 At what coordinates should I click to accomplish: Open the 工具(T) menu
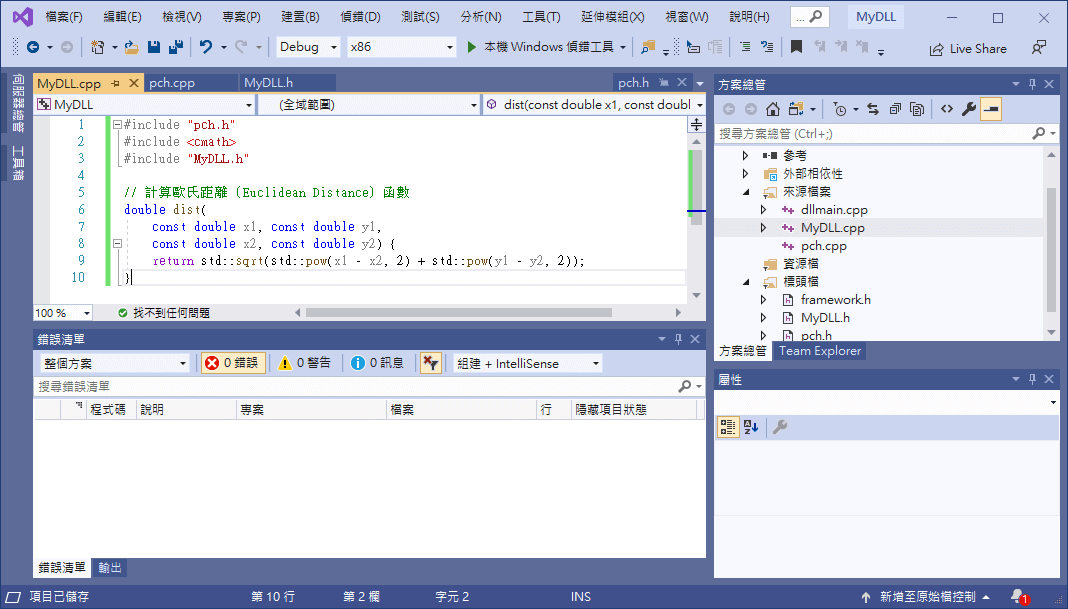pos(541,17)
